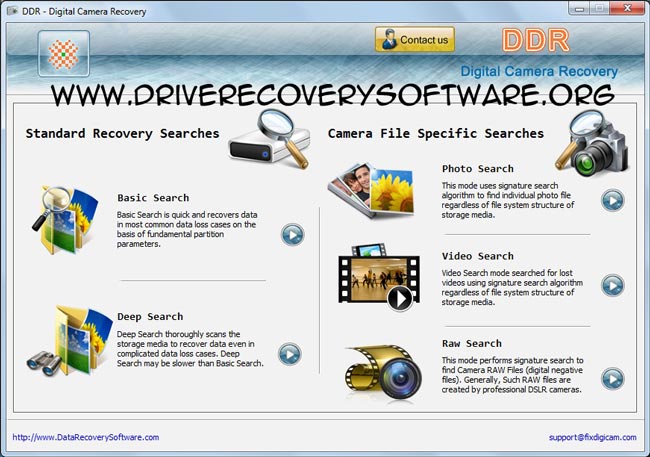
Task: Click the hard drive with magnifier icon
Action: (269, 141)
